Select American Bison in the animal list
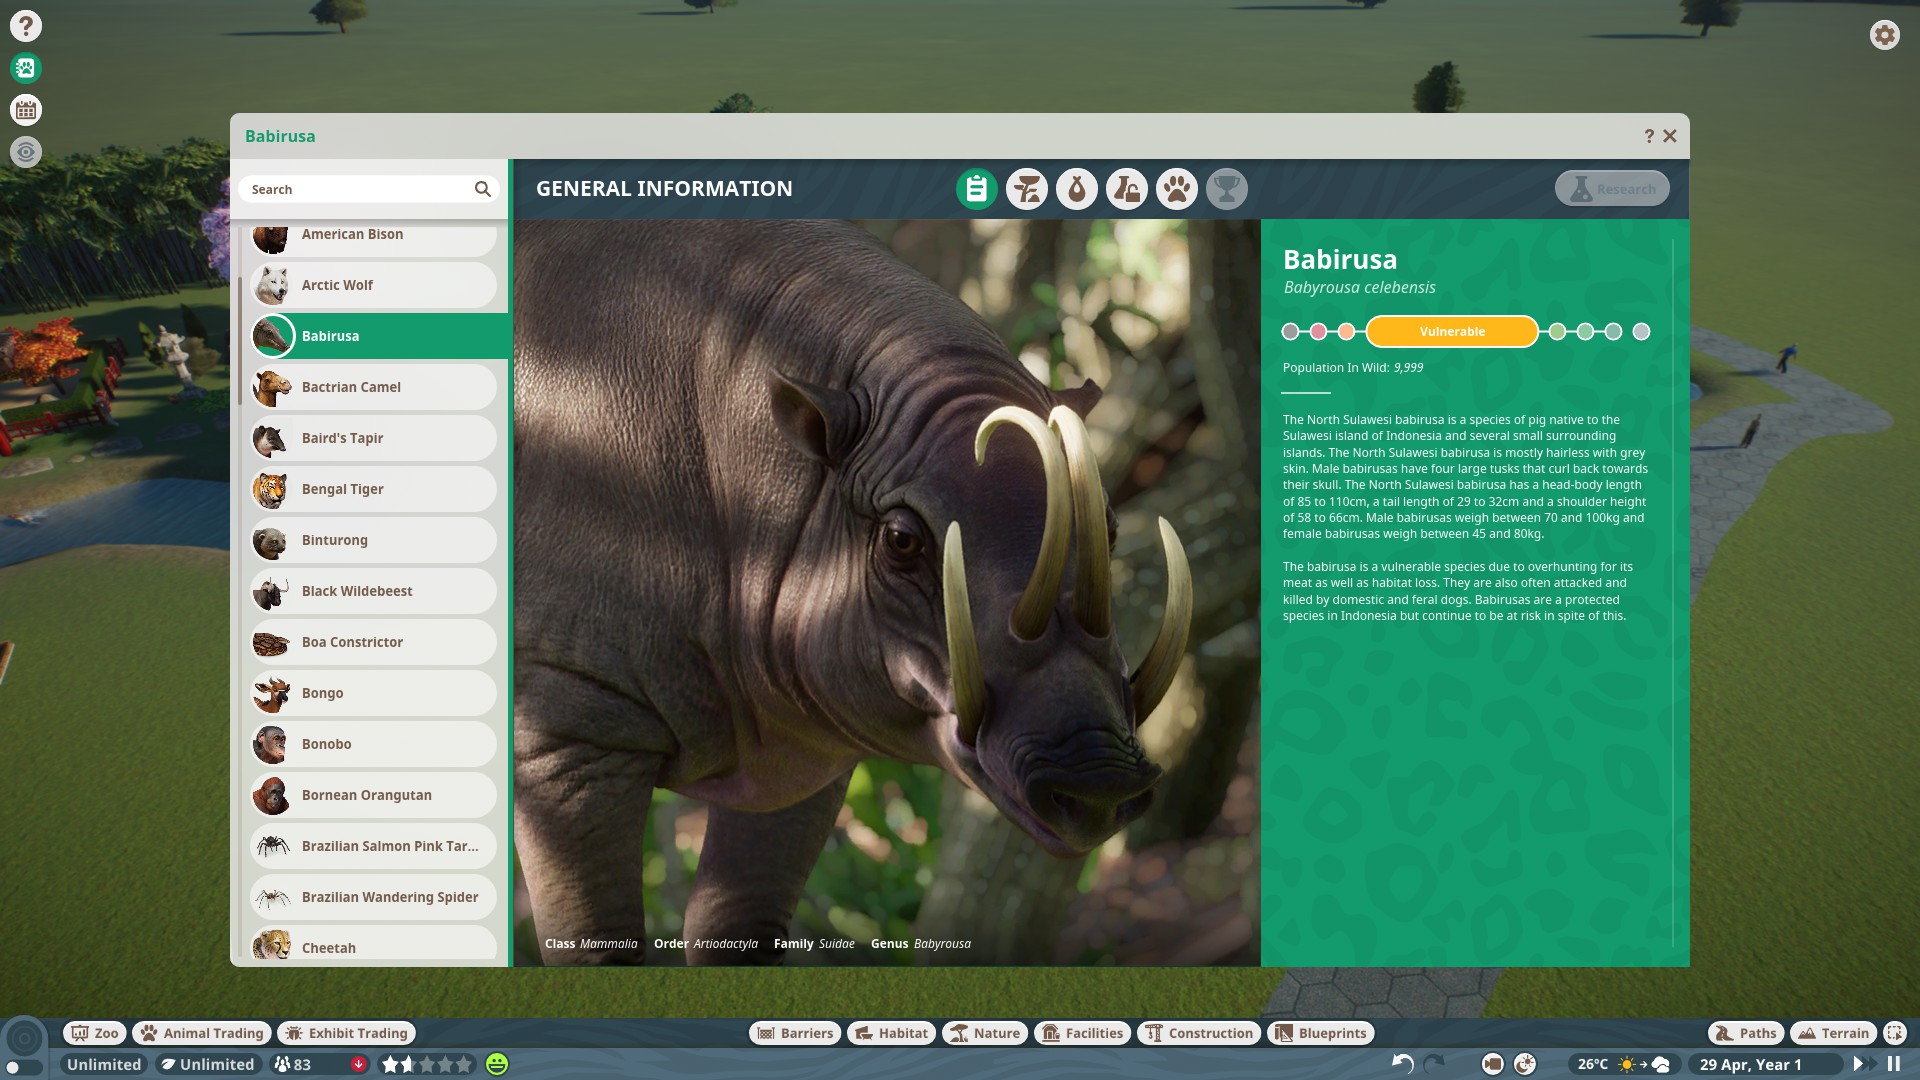1920x1080 pixels. (x=373, y=238)
